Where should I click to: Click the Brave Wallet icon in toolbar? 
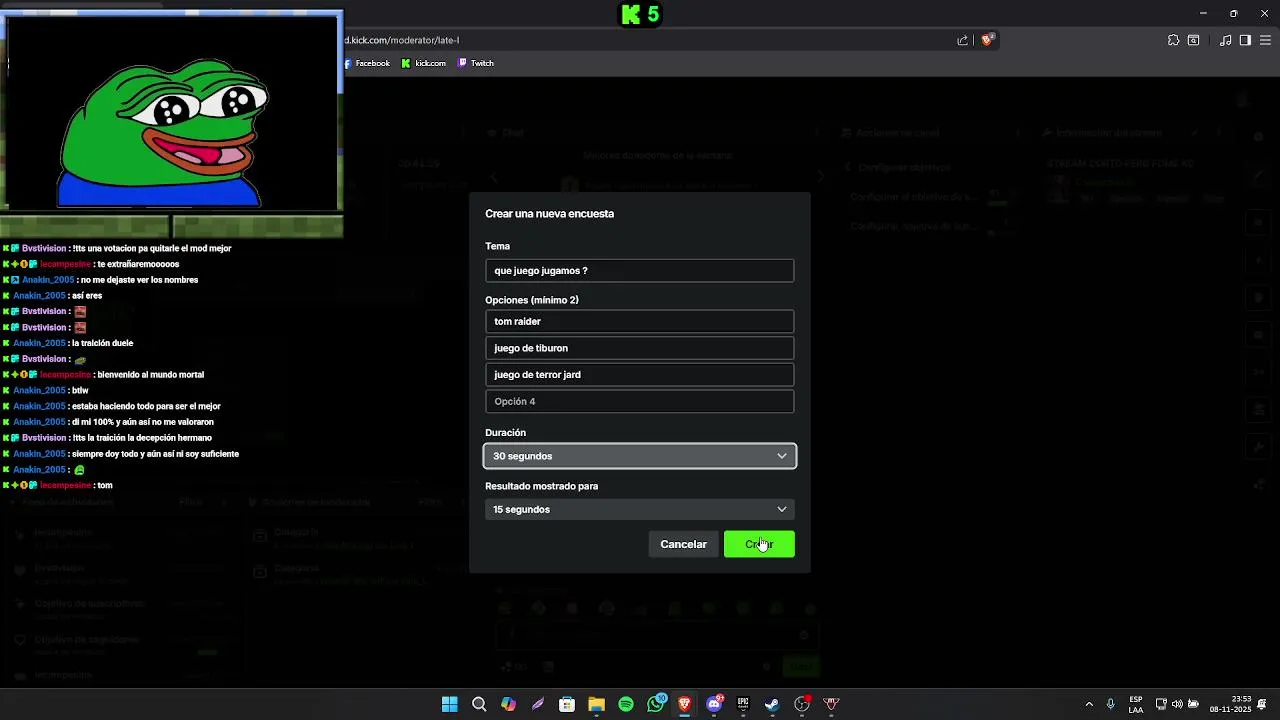point(1194,40)
